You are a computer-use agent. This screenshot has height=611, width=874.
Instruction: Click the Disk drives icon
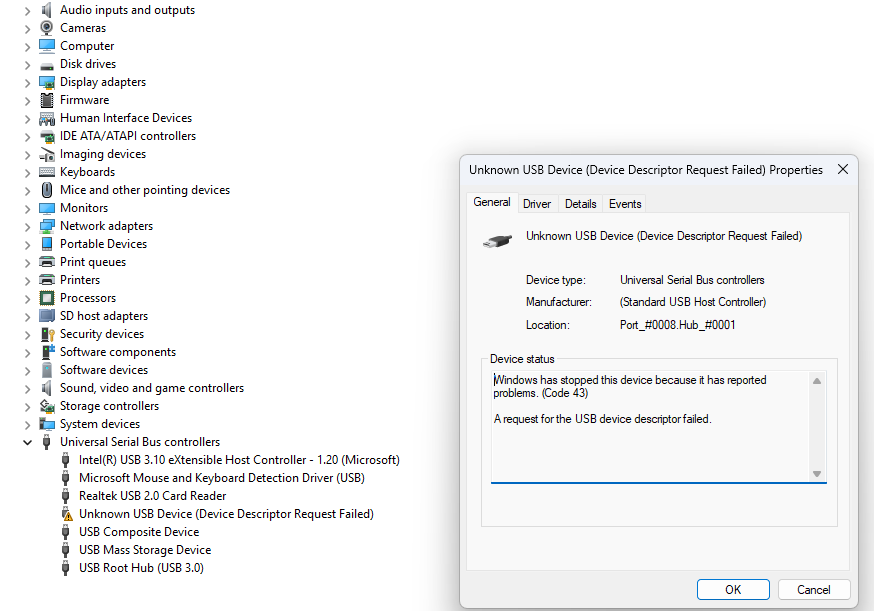click(47, 65)
